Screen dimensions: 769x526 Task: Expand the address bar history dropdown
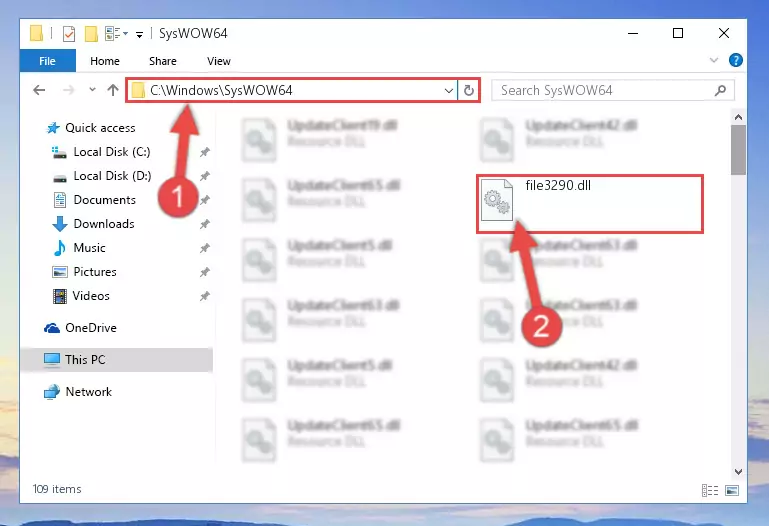pos(448,90)
